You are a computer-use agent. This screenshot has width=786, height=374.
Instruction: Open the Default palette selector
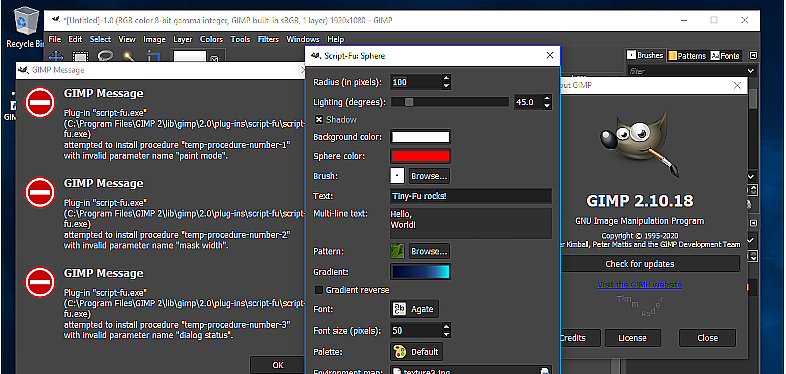[x=416, y=352]
